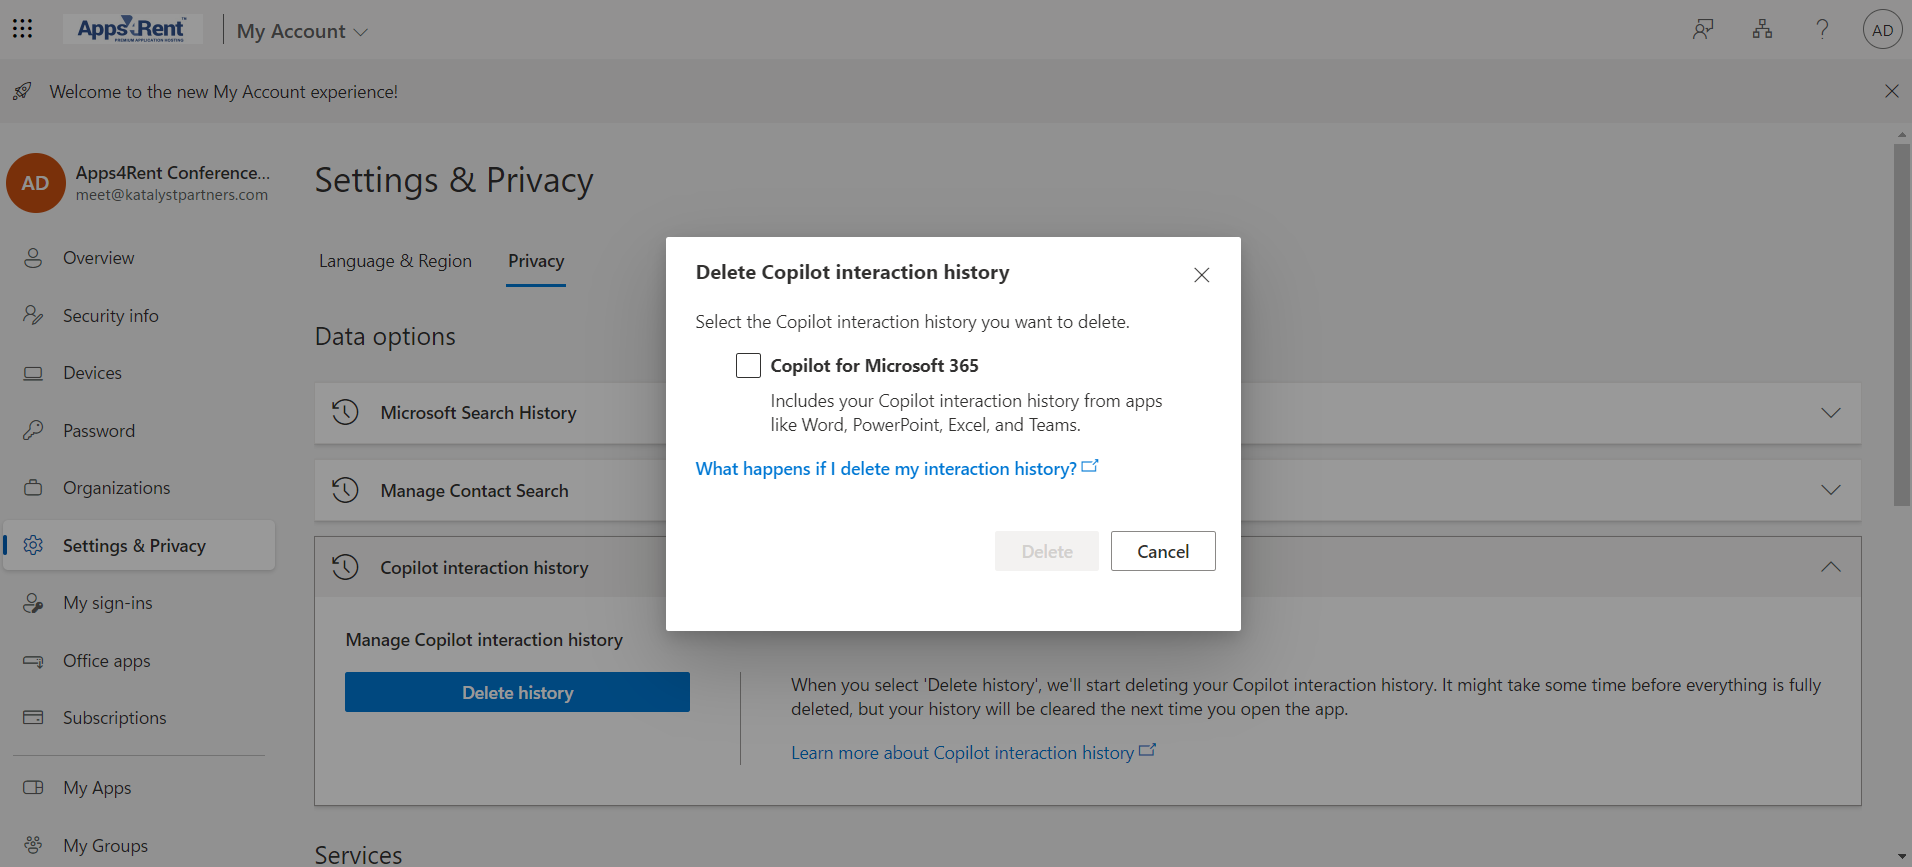
Task: Expand Microsoft Search History chevron
Action: click(x=1830, y=413)
